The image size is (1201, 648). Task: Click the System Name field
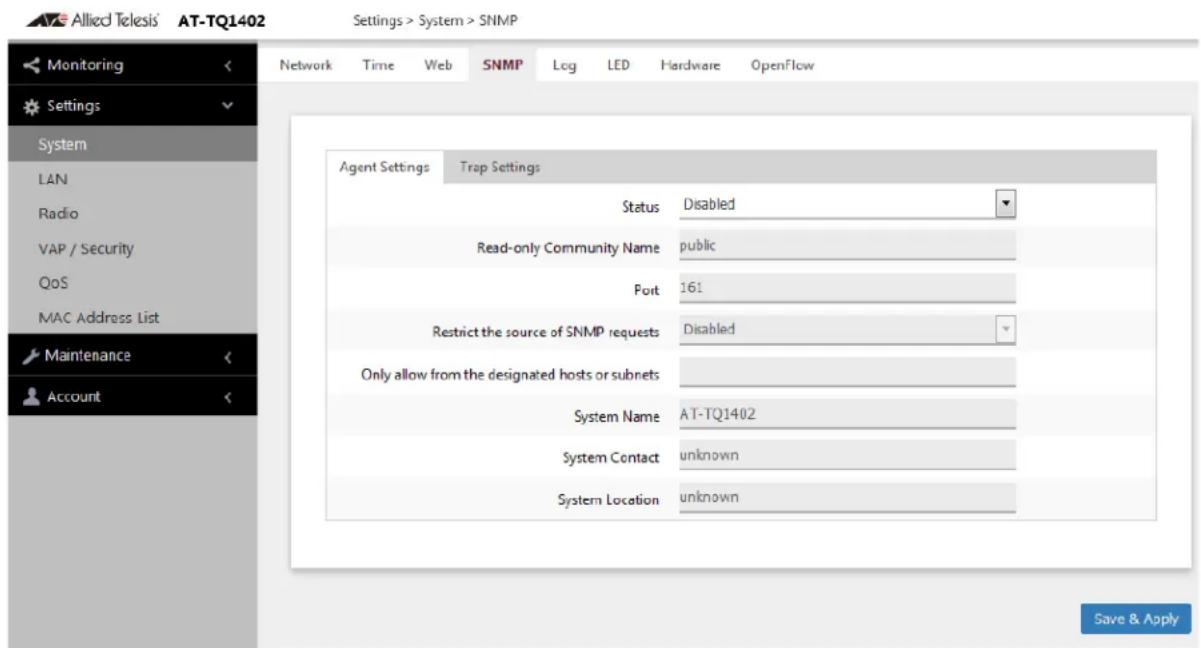pyautogui.click(x=848, y=415)
